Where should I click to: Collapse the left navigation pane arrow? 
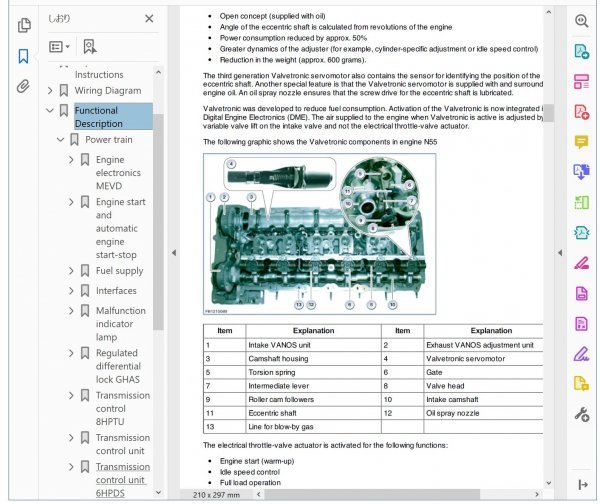[174, 253]
